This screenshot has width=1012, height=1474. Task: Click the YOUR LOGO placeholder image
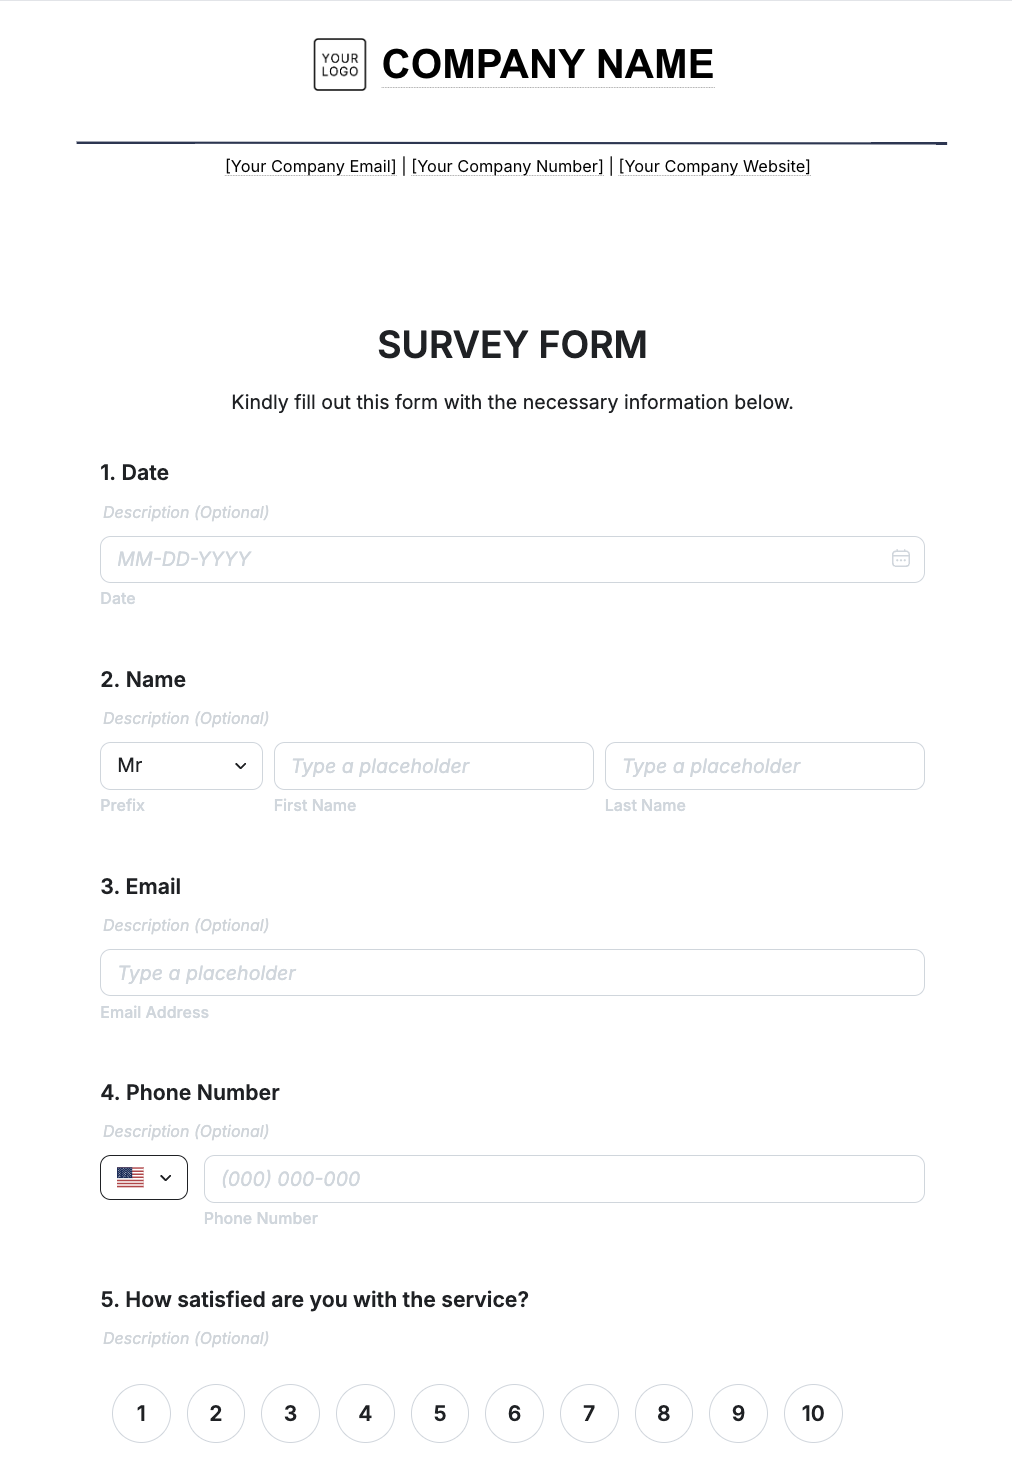coord(339,64)
